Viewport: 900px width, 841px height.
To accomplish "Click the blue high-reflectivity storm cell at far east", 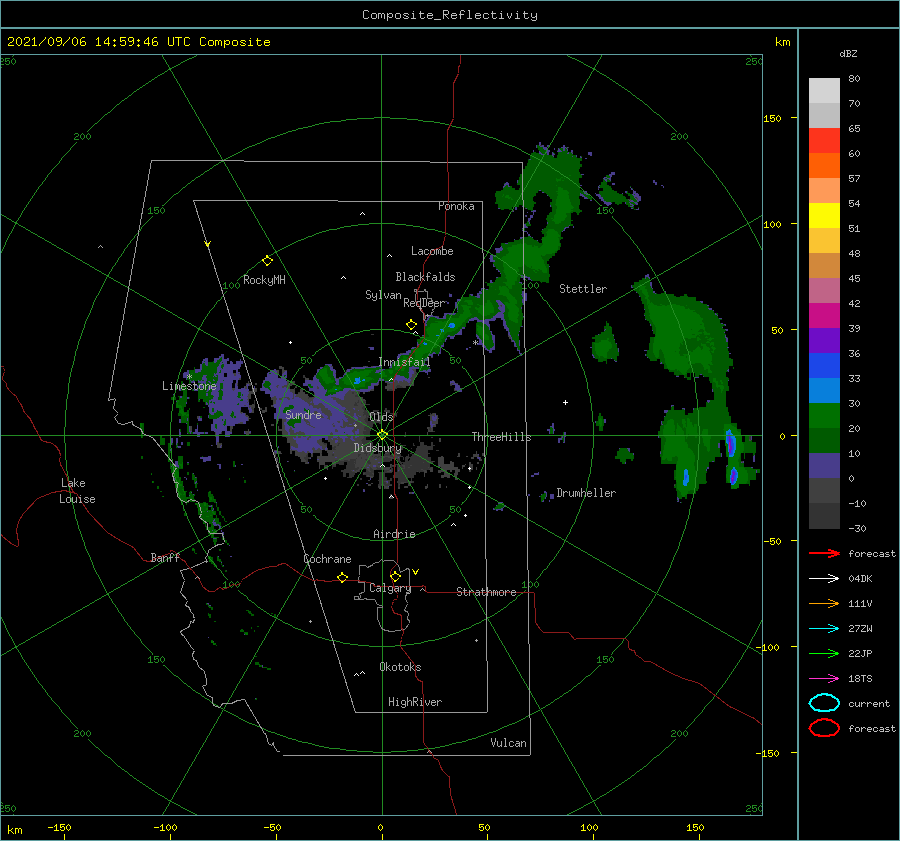I will coord(731,444).
